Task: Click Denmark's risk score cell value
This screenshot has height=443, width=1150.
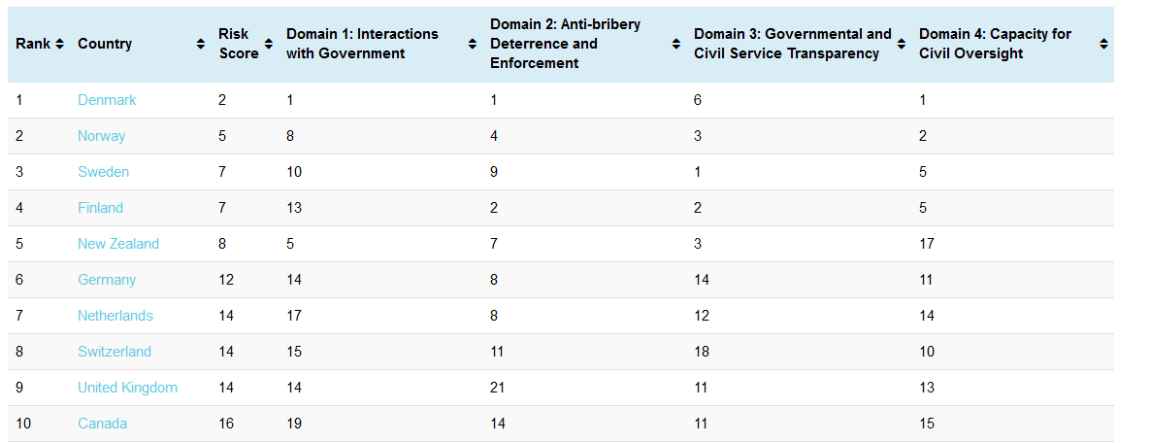Action: pyautogui.click(x=222, y=100)
